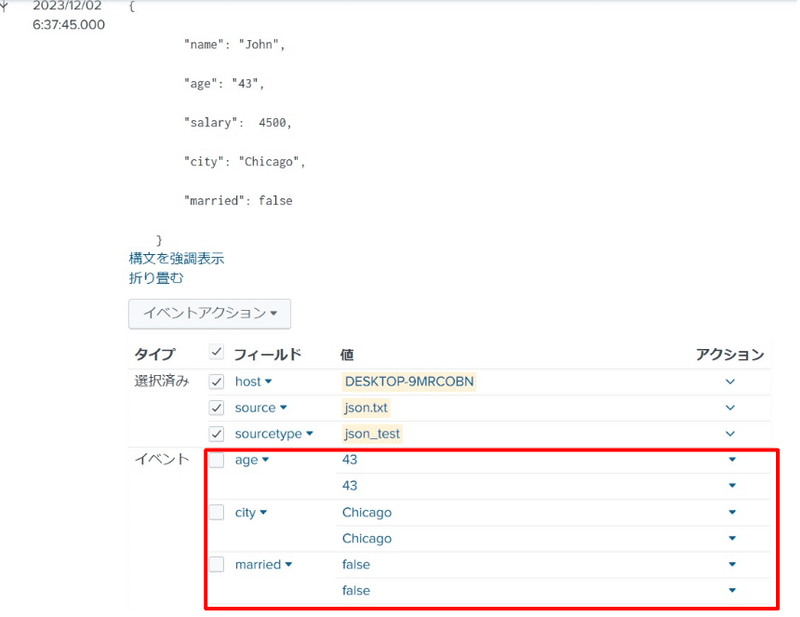Screen dimensions: 800x617
Task: Check the married field checkbox
Action: coord(216,564)
